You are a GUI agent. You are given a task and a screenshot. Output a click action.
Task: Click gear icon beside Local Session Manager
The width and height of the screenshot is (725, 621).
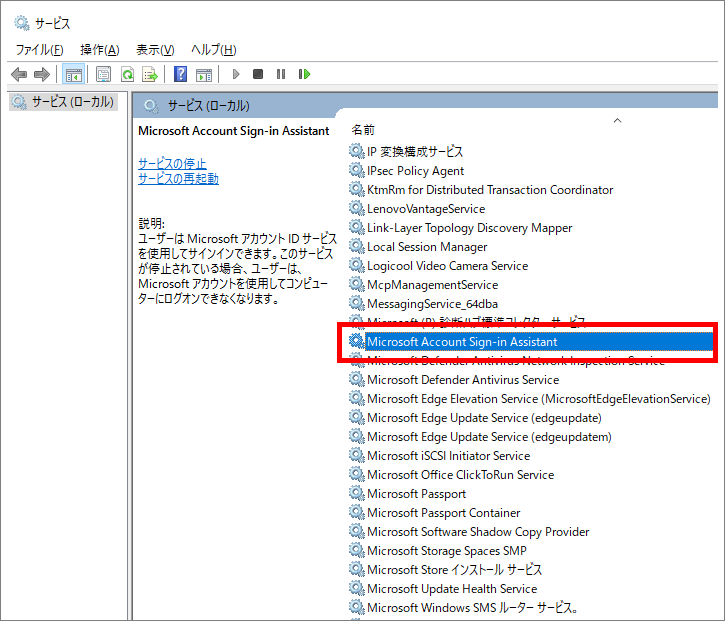356,246
